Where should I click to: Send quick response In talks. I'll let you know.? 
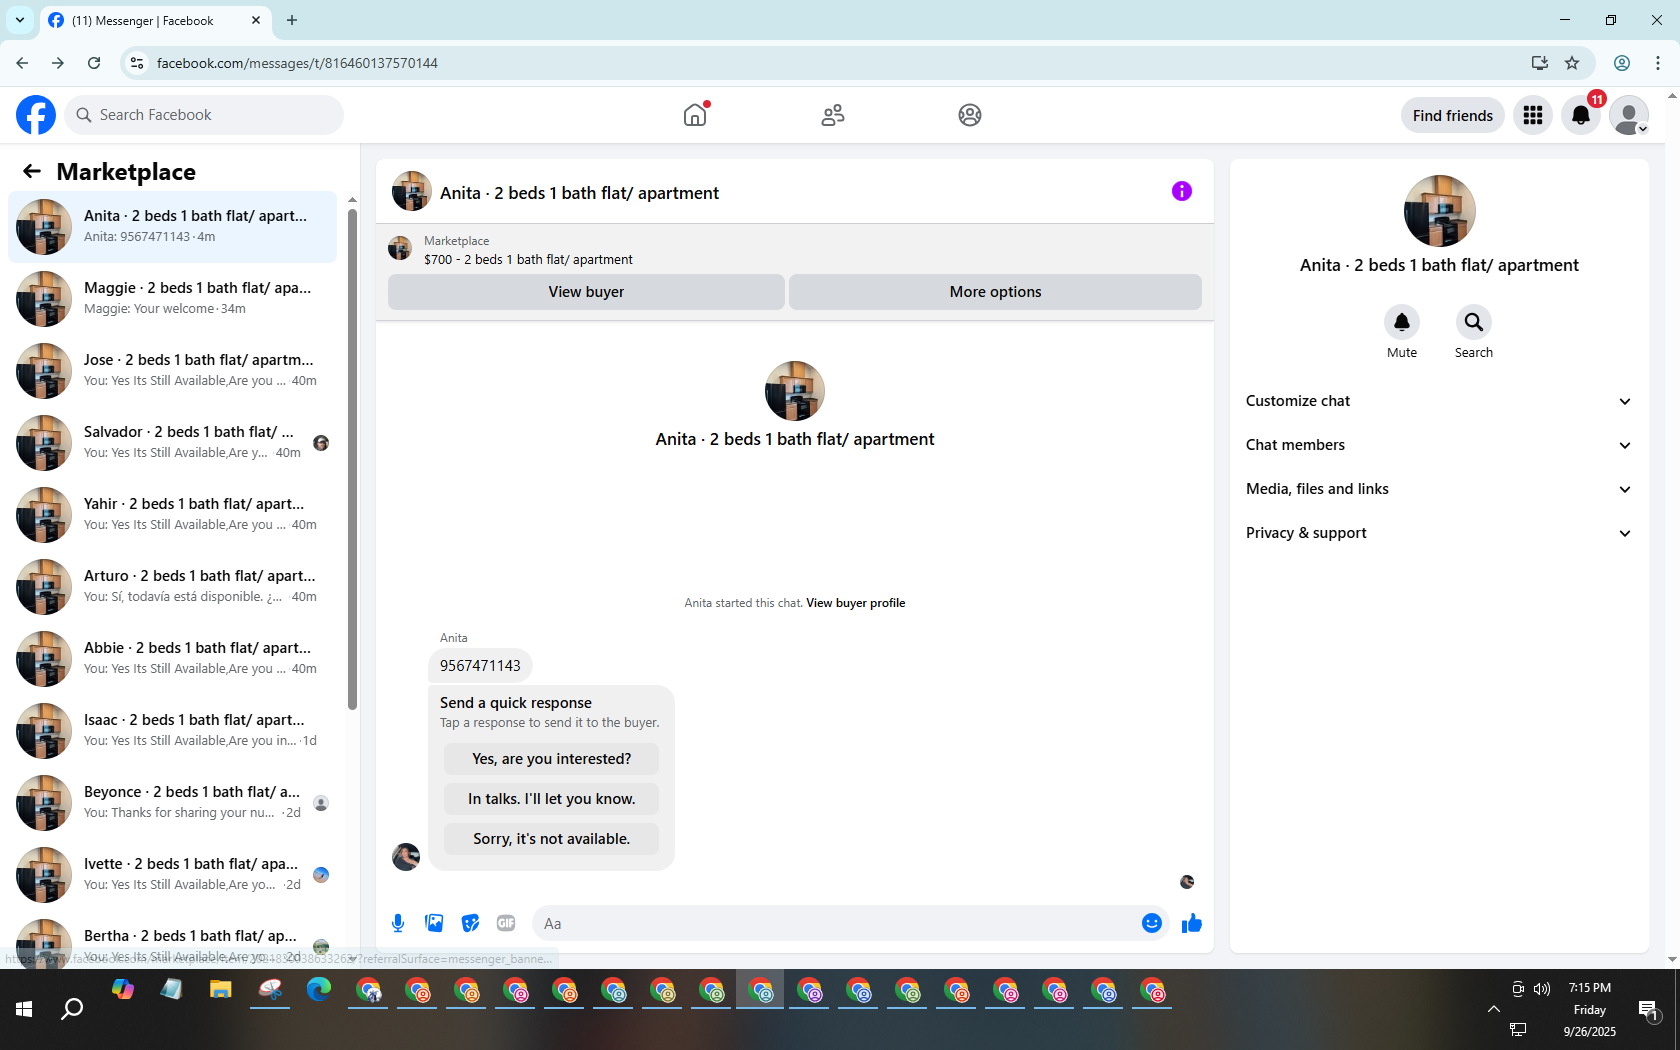tap(552, 799)
